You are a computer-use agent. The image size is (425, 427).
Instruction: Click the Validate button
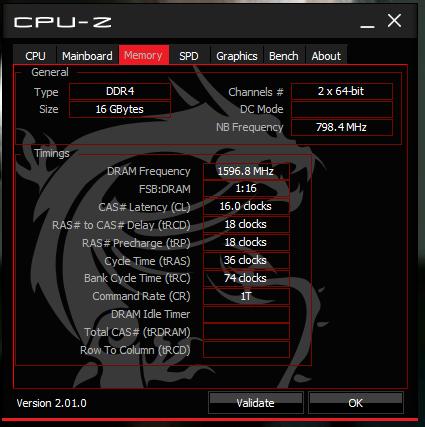[x=256, y=403]
